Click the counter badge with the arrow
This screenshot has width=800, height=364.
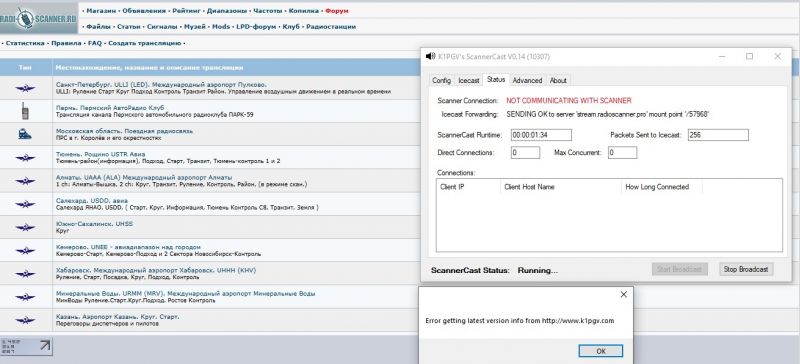26,346
